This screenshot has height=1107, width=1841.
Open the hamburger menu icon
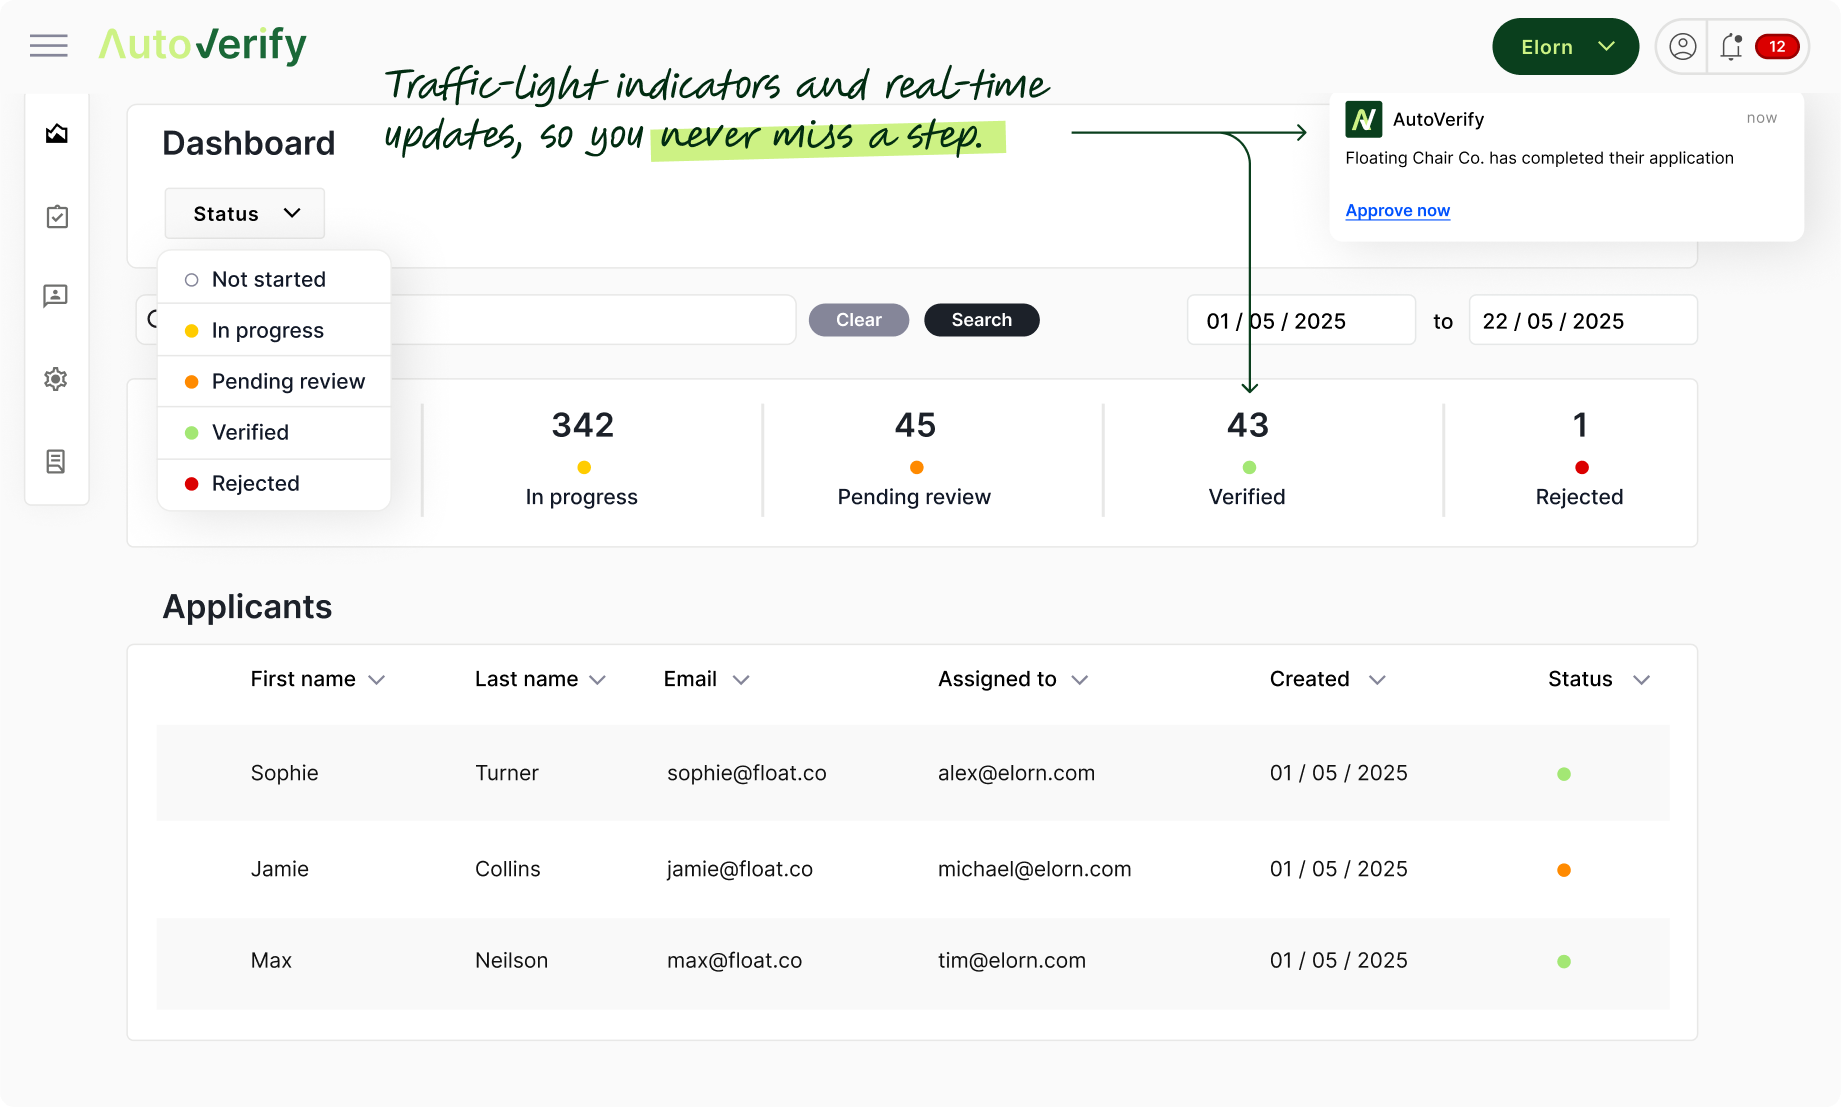(49, 46)
